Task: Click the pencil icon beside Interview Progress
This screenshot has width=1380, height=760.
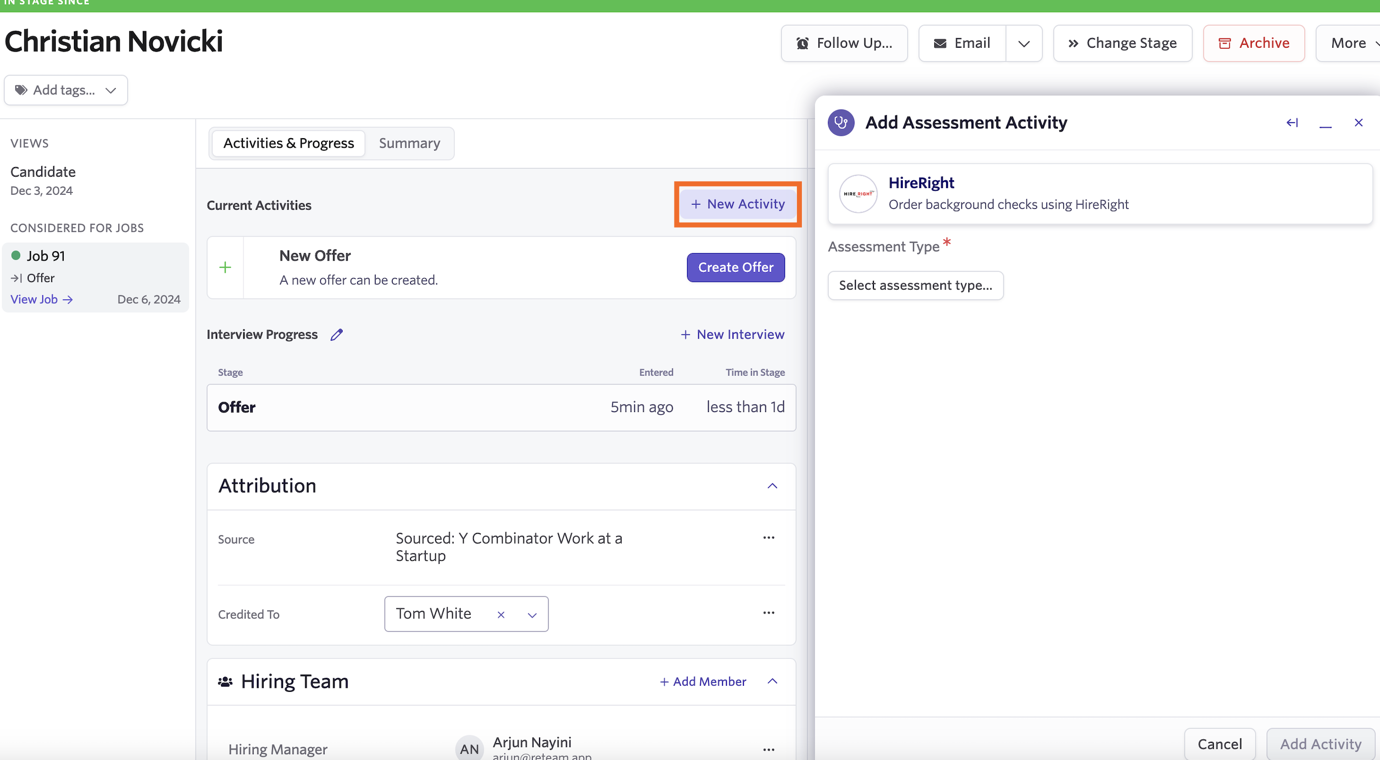Action: point(337,335)
